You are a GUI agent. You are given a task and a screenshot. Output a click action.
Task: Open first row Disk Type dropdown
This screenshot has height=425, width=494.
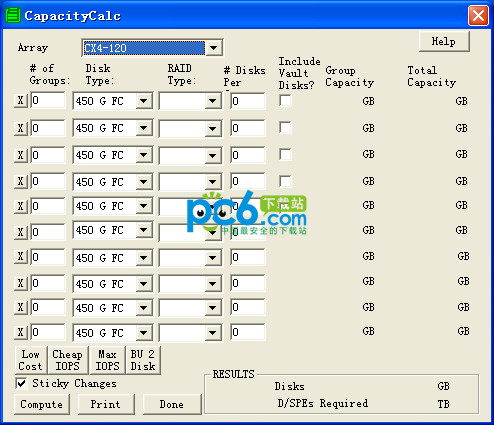(x=144, y=101)
